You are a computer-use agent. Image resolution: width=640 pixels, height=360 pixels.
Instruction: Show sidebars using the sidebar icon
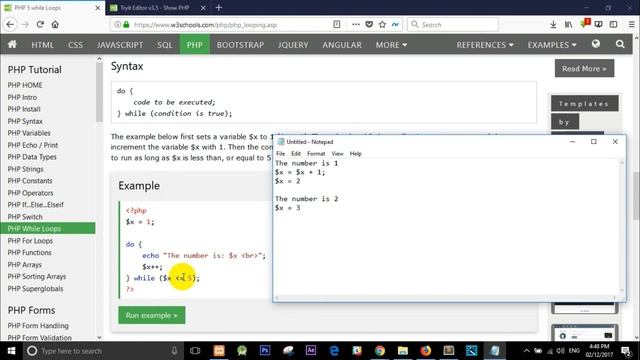(x=613, y=24)
